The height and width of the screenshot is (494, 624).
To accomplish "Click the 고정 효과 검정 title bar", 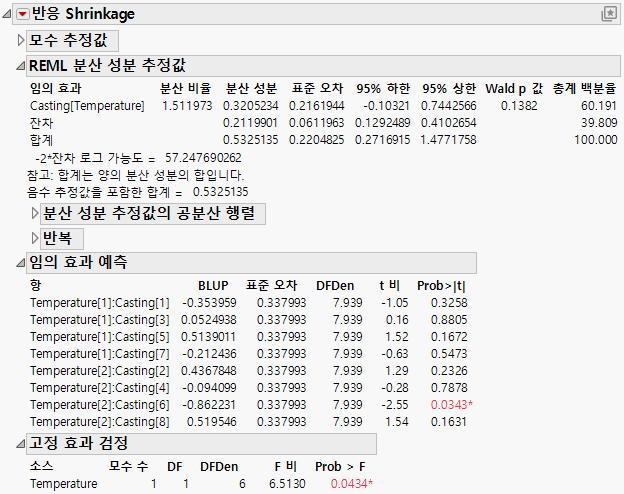I will click(x=201, y=443).
